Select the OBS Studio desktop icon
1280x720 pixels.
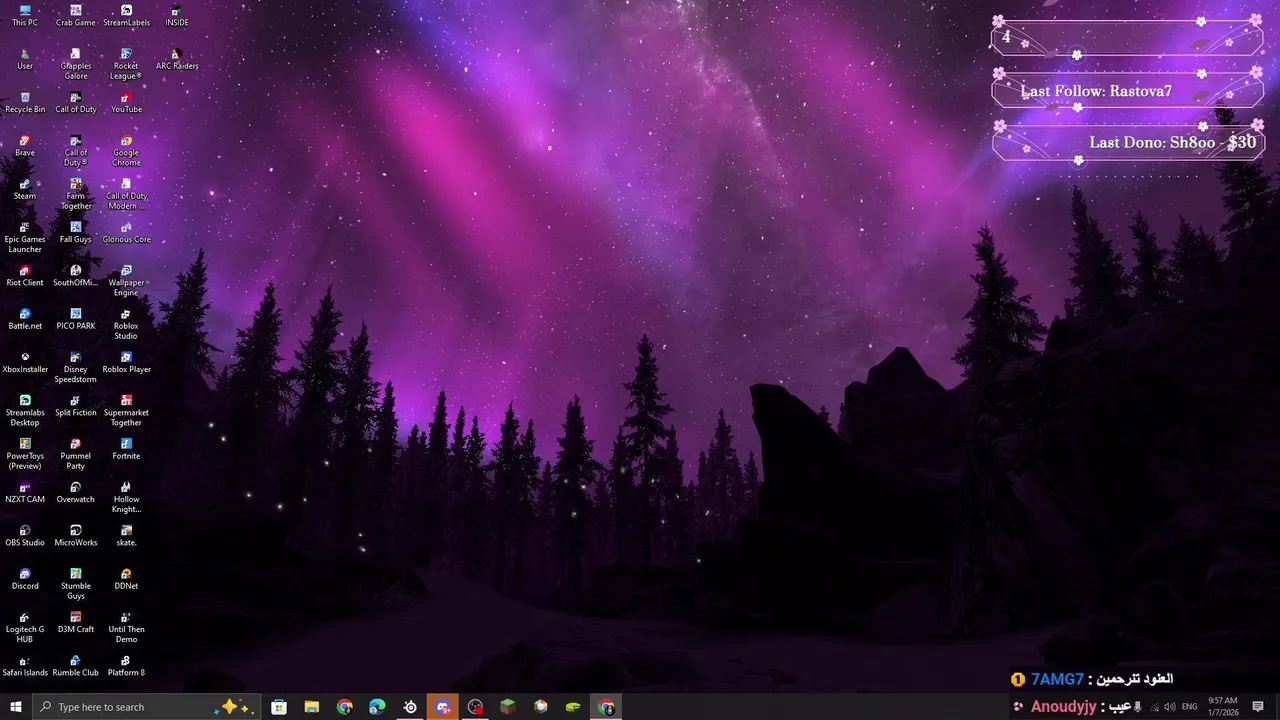coord(25,536)
